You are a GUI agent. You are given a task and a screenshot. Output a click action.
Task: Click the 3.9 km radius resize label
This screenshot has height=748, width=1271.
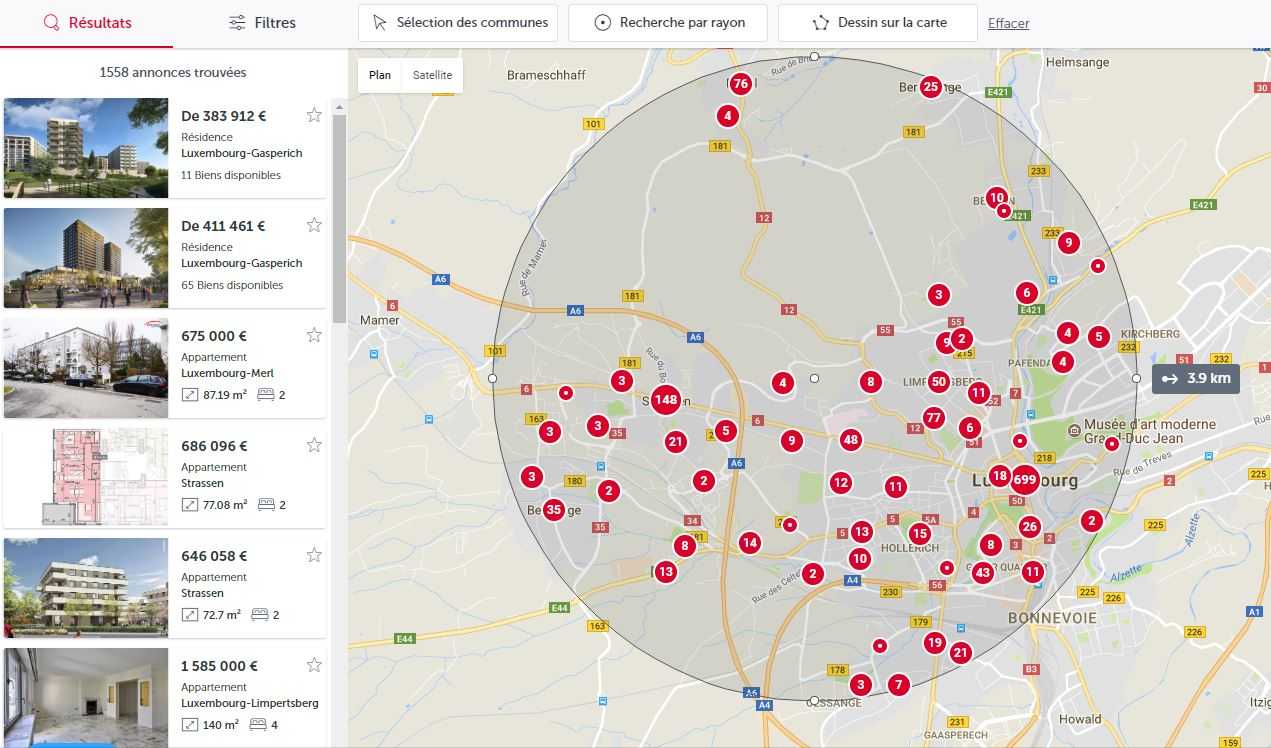point(1196,379)
